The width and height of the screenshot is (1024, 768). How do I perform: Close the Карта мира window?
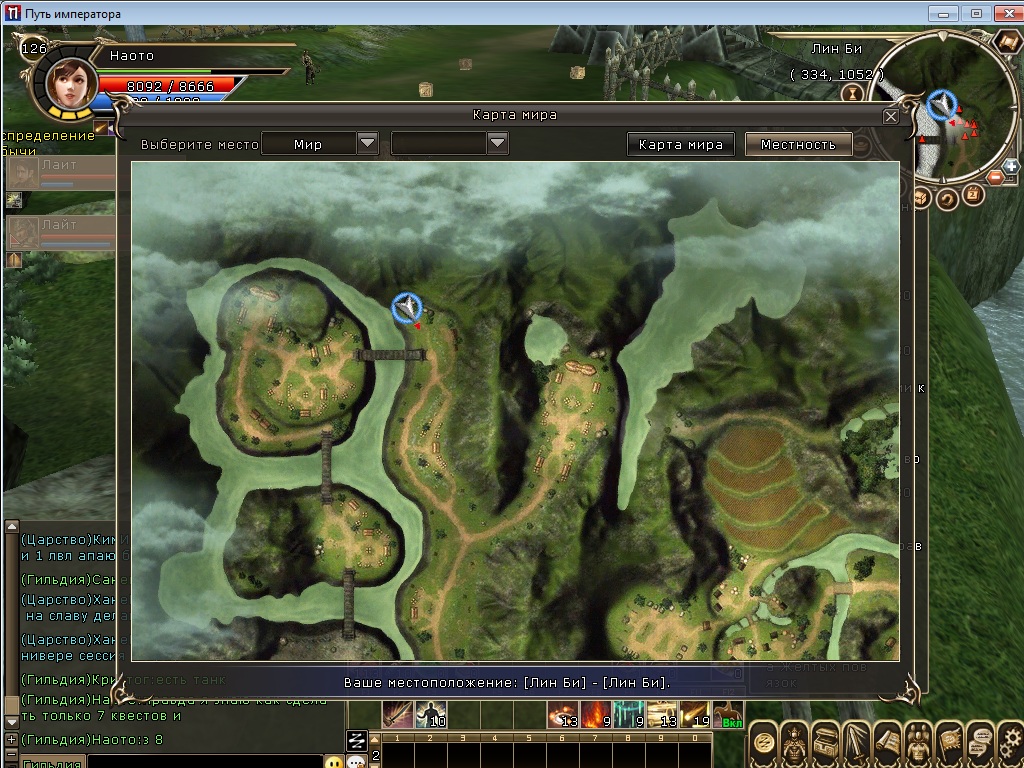(x=891, y=116)
